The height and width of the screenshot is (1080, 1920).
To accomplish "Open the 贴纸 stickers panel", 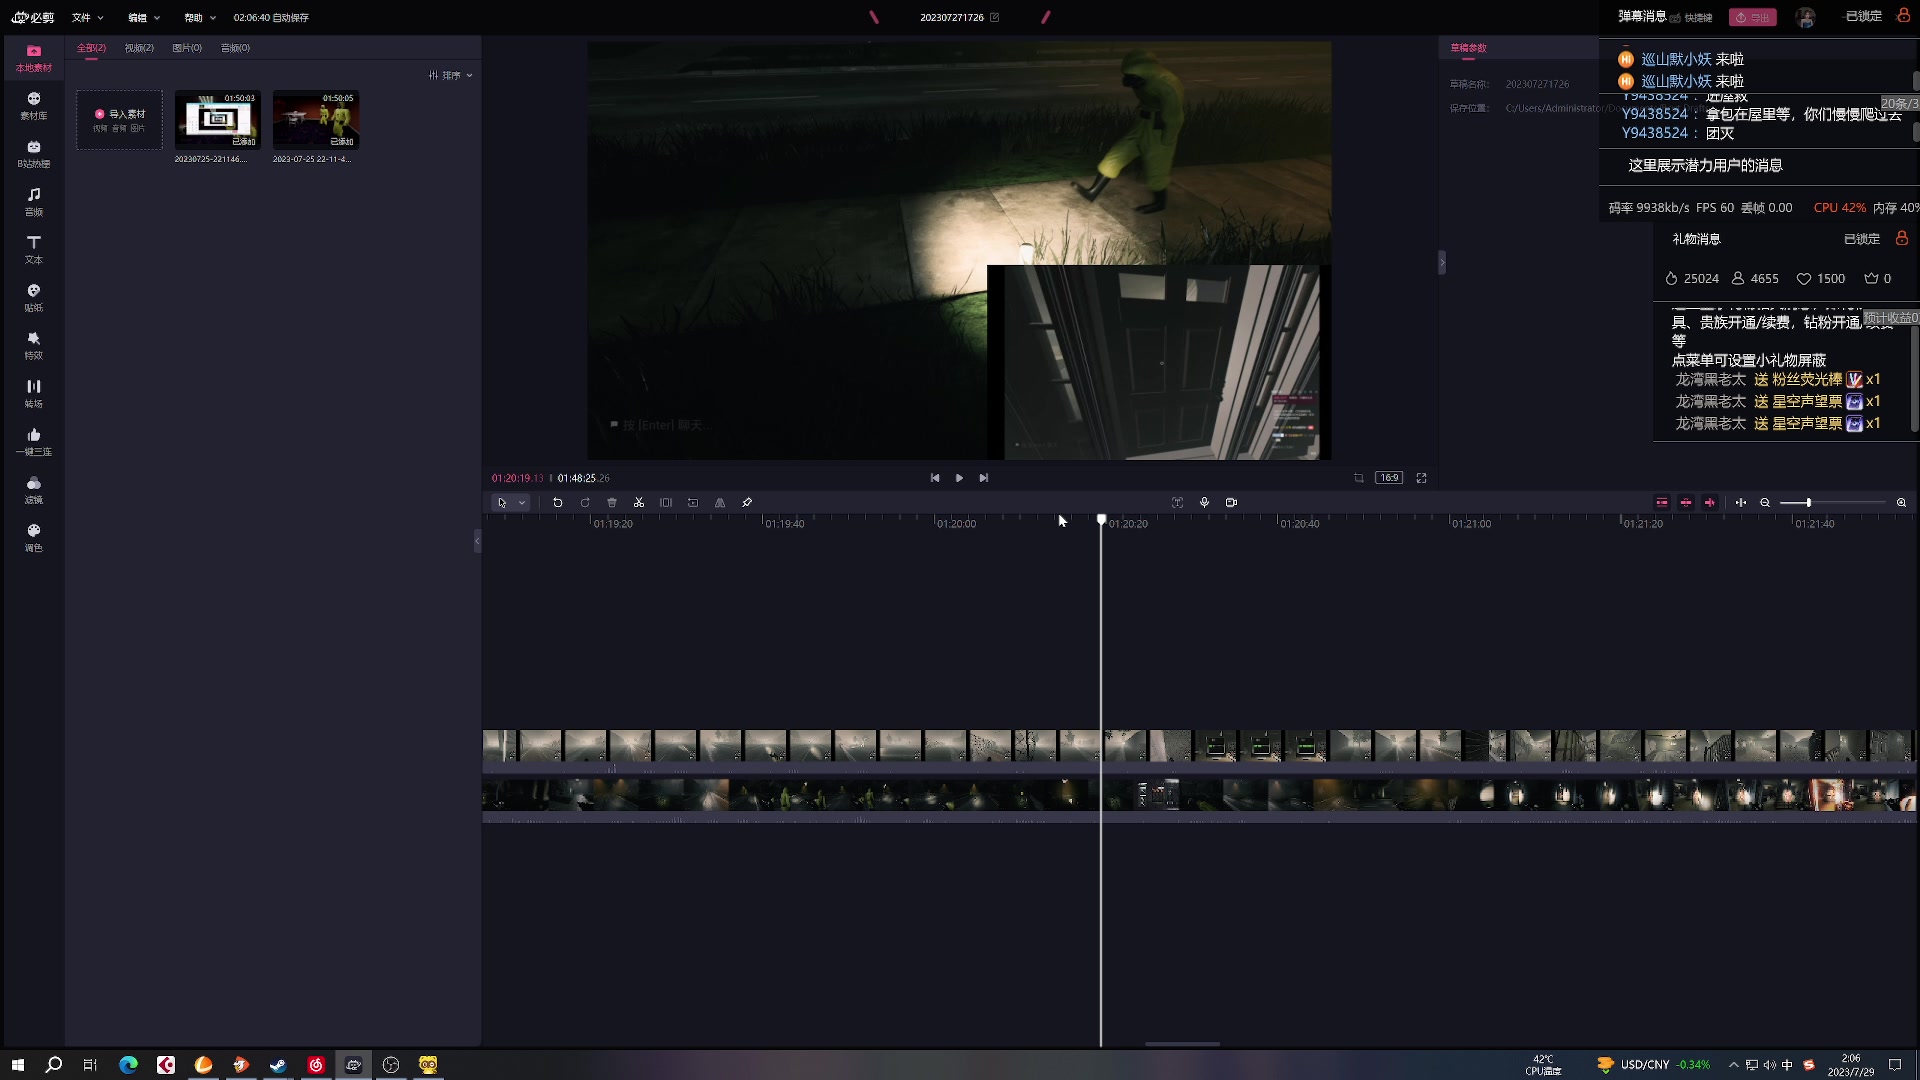I will 33,298.
